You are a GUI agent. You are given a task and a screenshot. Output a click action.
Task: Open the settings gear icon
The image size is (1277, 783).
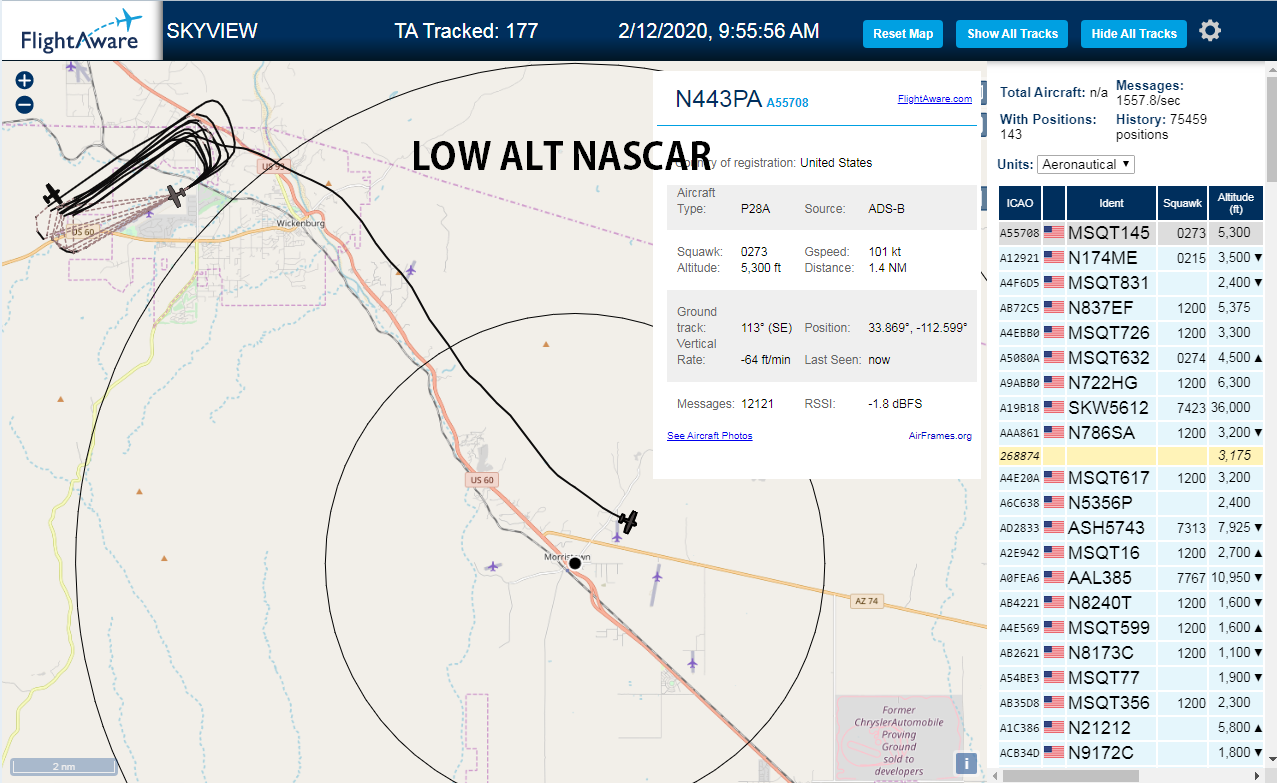point(1210,31)
